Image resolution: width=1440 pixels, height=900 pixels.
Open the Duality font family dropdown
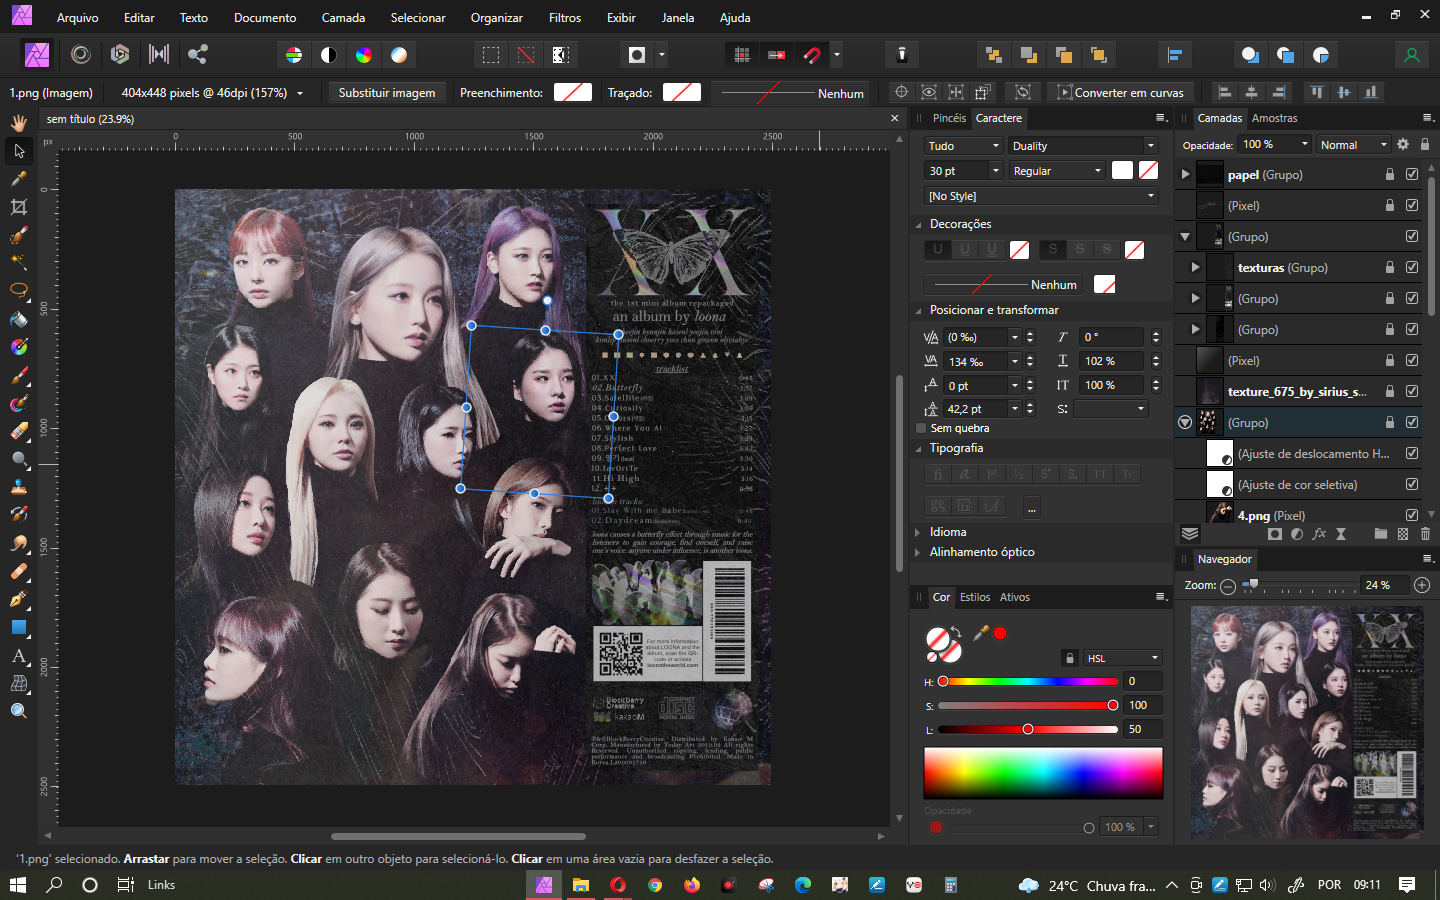click(1083, 146)
